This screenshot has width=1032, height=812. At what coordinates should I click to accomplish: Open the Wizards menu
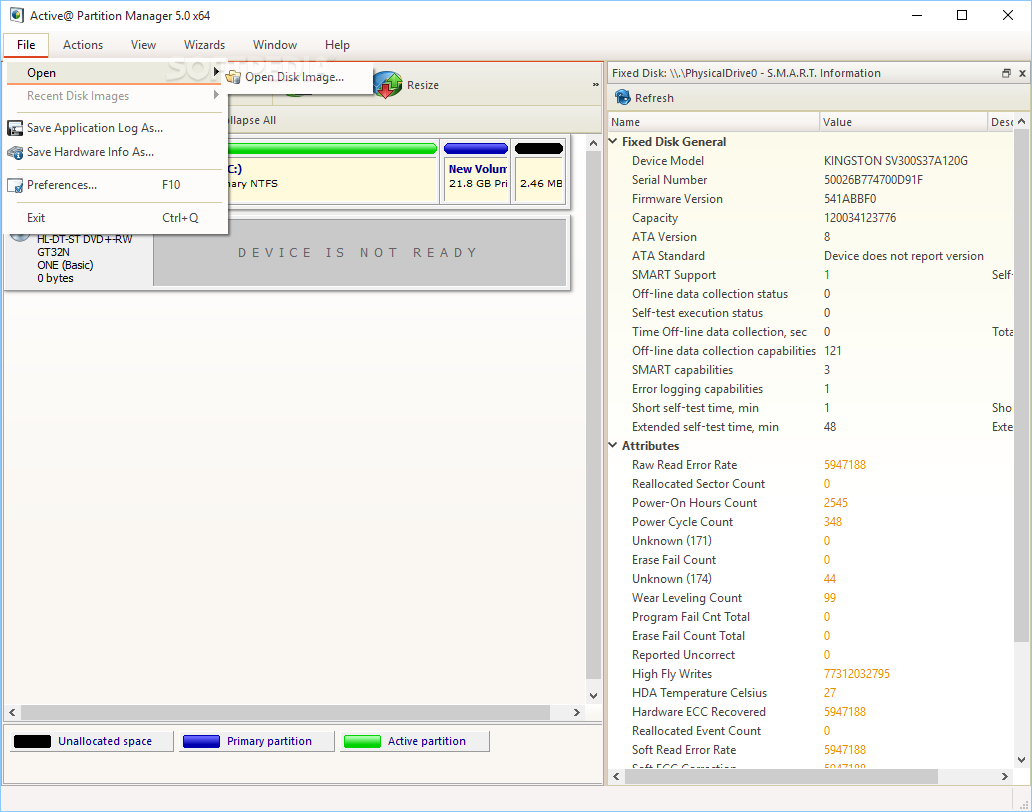point(205,45)
